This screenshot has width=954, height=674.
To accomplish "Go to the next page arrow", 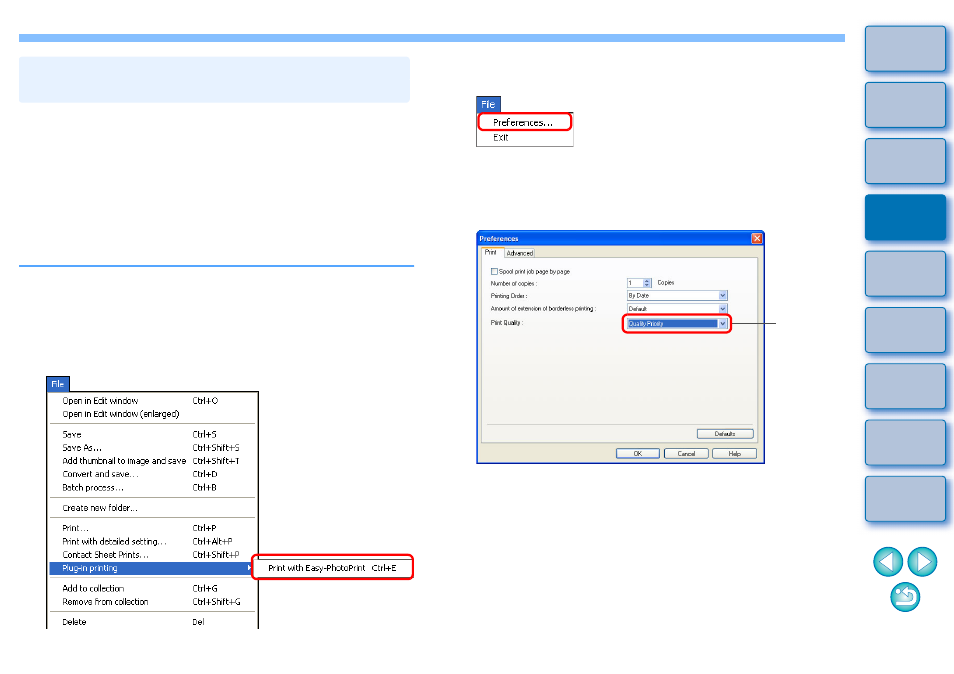I will pos(922,561).
